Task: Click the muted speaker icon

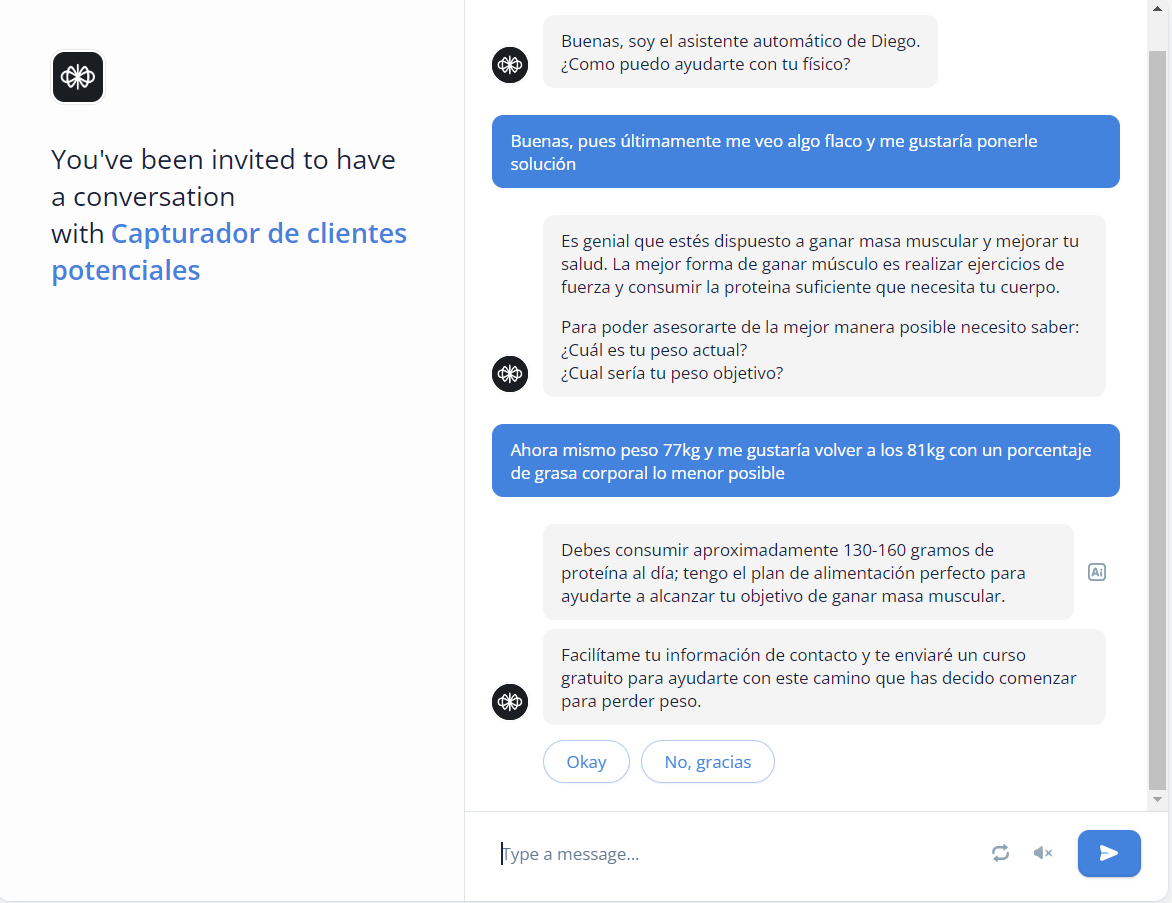Action: click(x=1043, y=853)
